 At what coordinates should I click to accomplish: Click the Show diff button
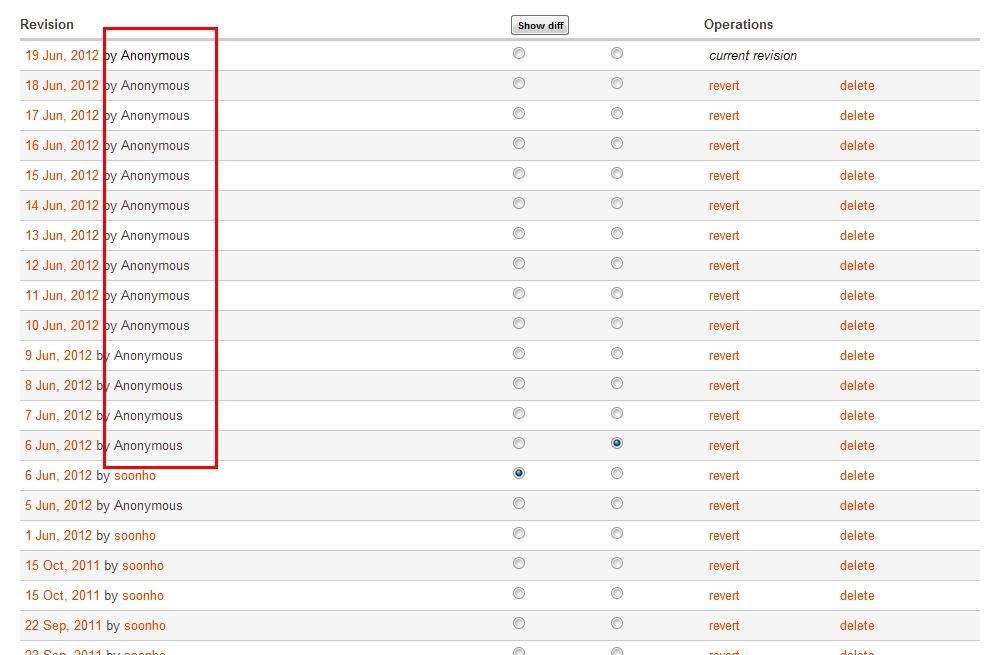539,25
